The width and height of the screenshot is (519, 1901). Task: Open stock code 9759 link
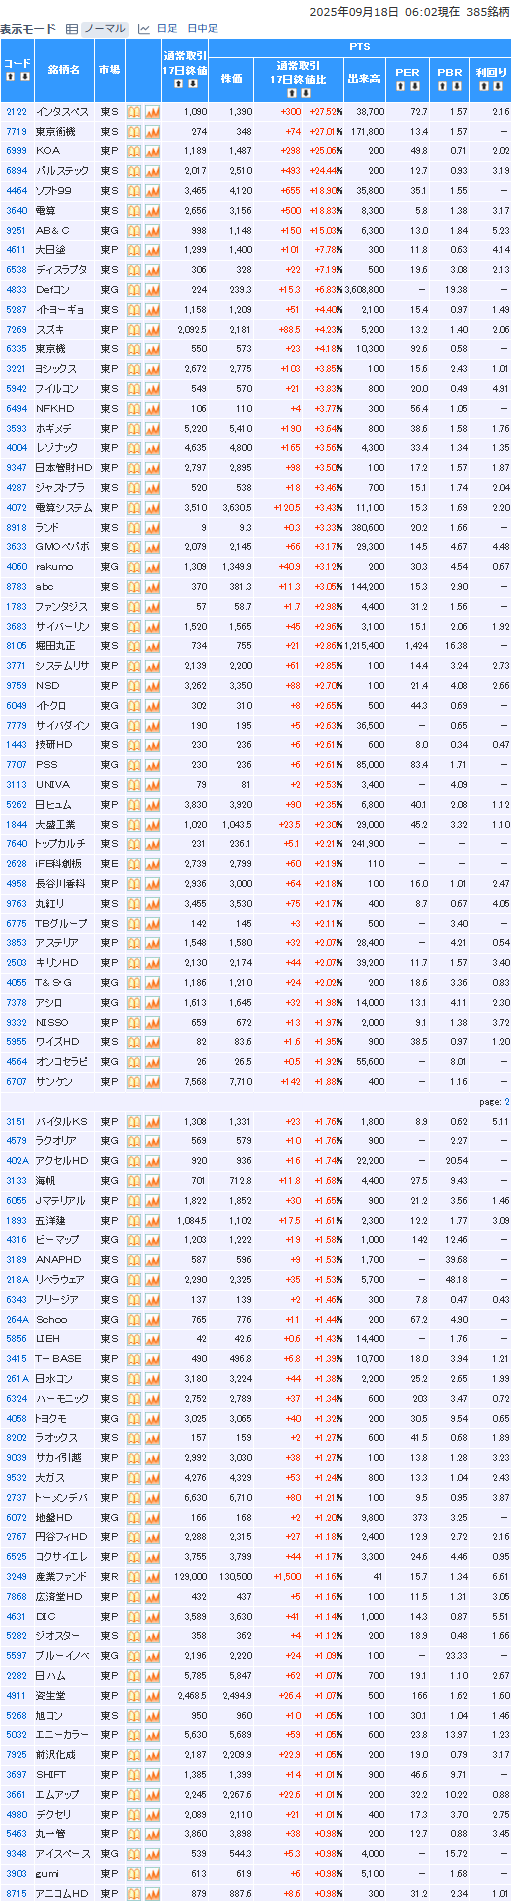(x=16, y=686)
